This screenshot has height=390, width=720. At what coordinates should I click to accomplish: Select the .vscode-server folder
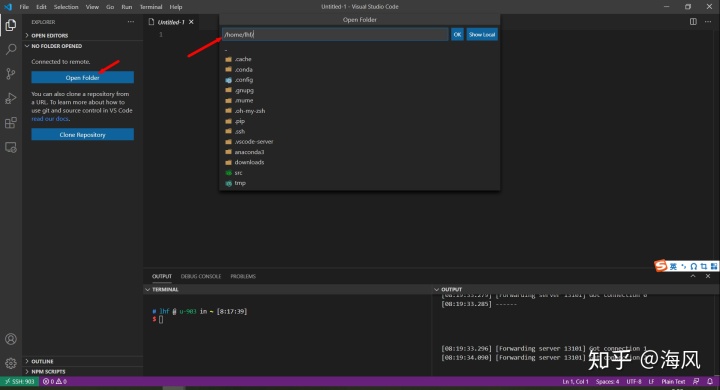(x=359, y=141)
